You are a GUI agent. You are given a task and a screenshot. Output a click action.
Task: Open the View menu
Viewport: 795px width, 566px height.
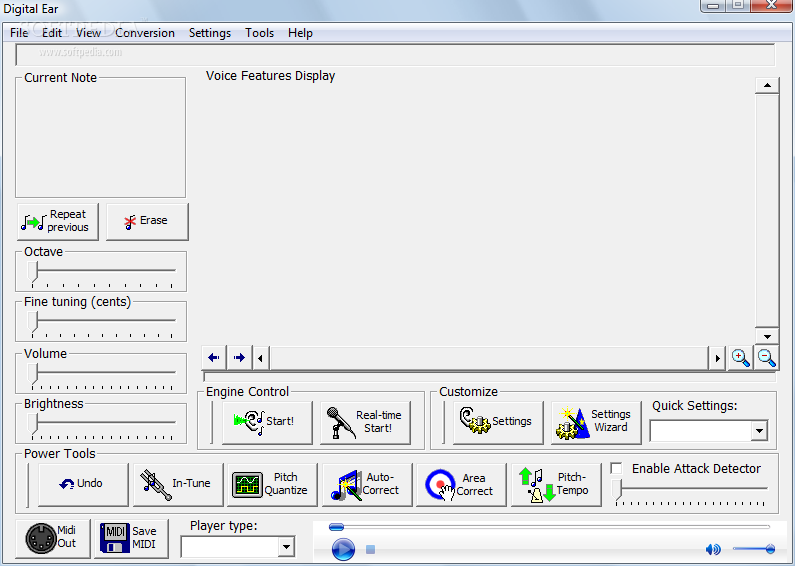click(88, 33)
